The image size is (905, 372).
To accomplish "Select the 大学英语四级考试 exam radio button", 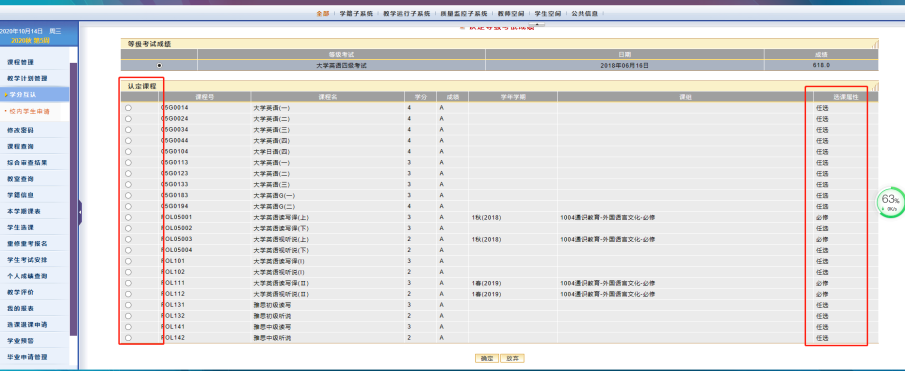I will click(159, 66).
